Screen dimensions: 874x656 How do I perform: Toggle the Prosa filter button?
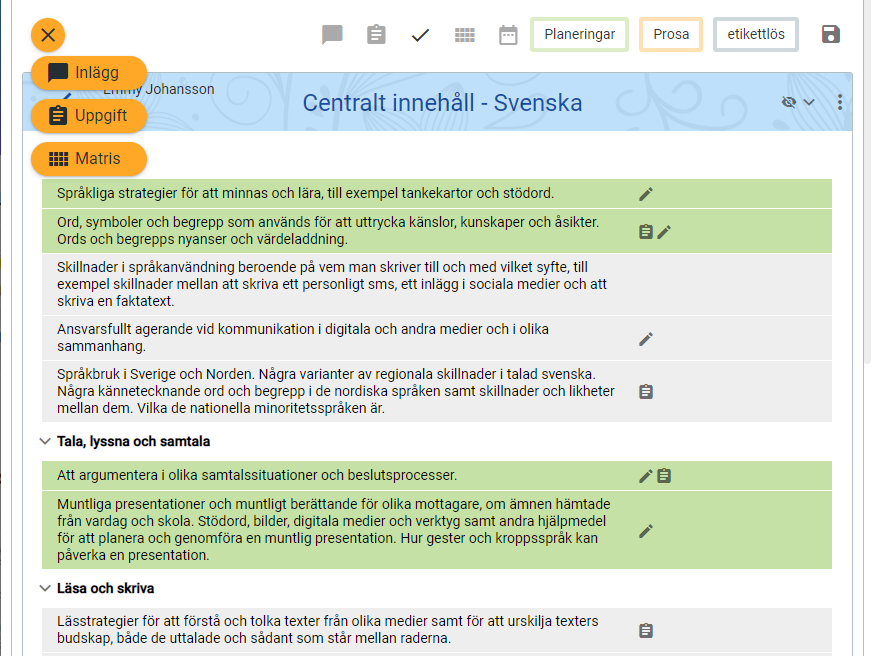tap(671, 35)
